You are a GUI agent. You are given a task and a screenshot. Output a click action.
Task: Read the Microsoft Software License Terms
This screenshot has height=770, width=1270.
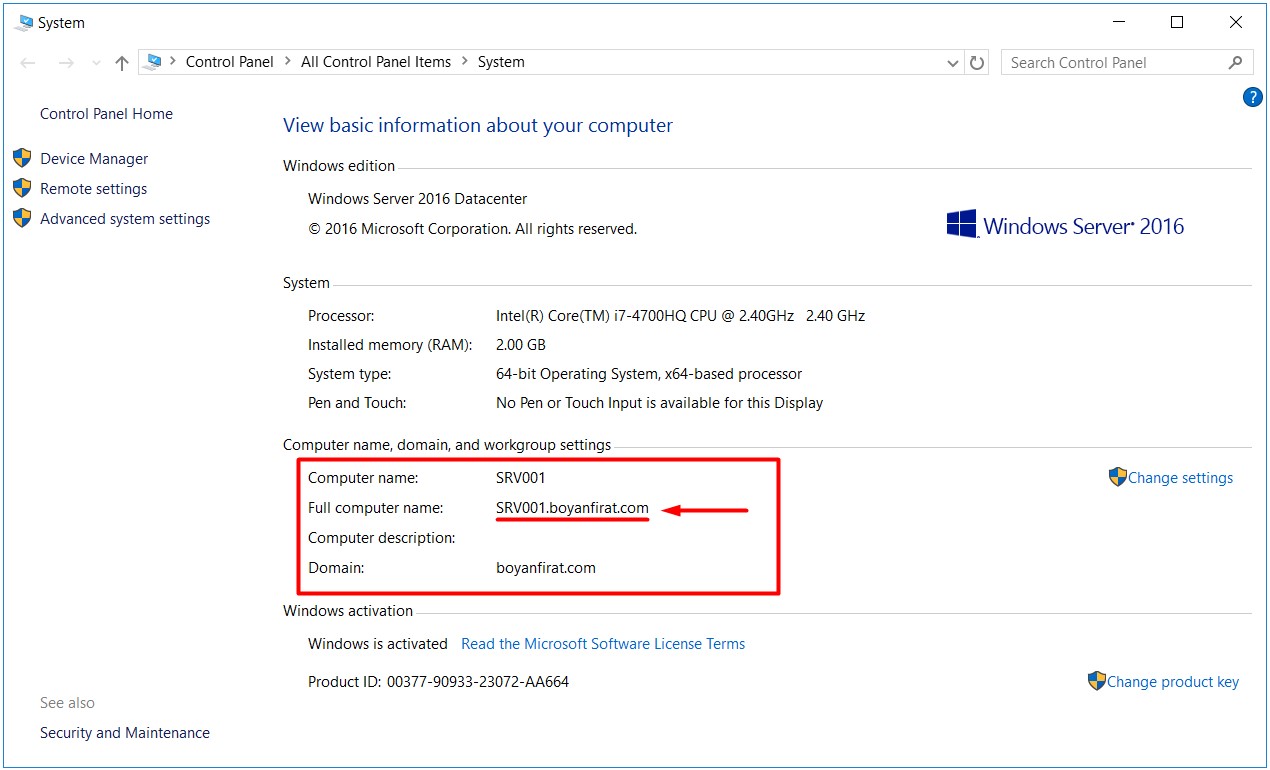(x=603, y=644)
